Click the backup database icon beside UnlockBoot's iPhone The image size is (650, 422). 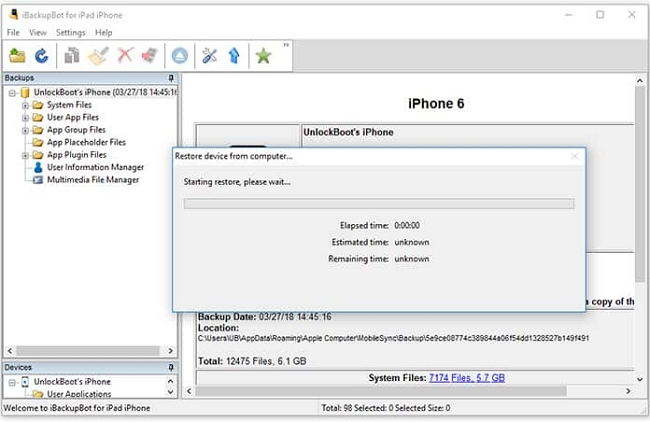pyautogui.click(x=25, y=92)
